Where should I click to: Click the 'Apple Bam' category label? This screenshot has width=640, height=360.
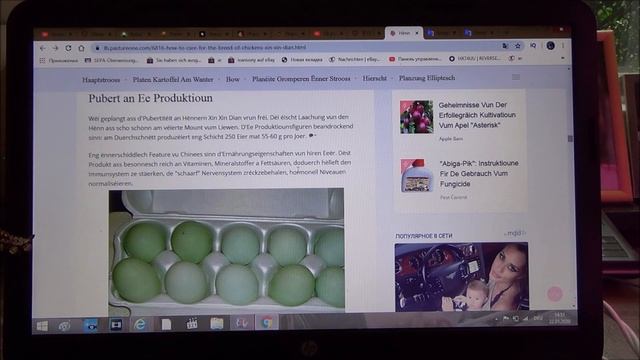coord(451,139)
